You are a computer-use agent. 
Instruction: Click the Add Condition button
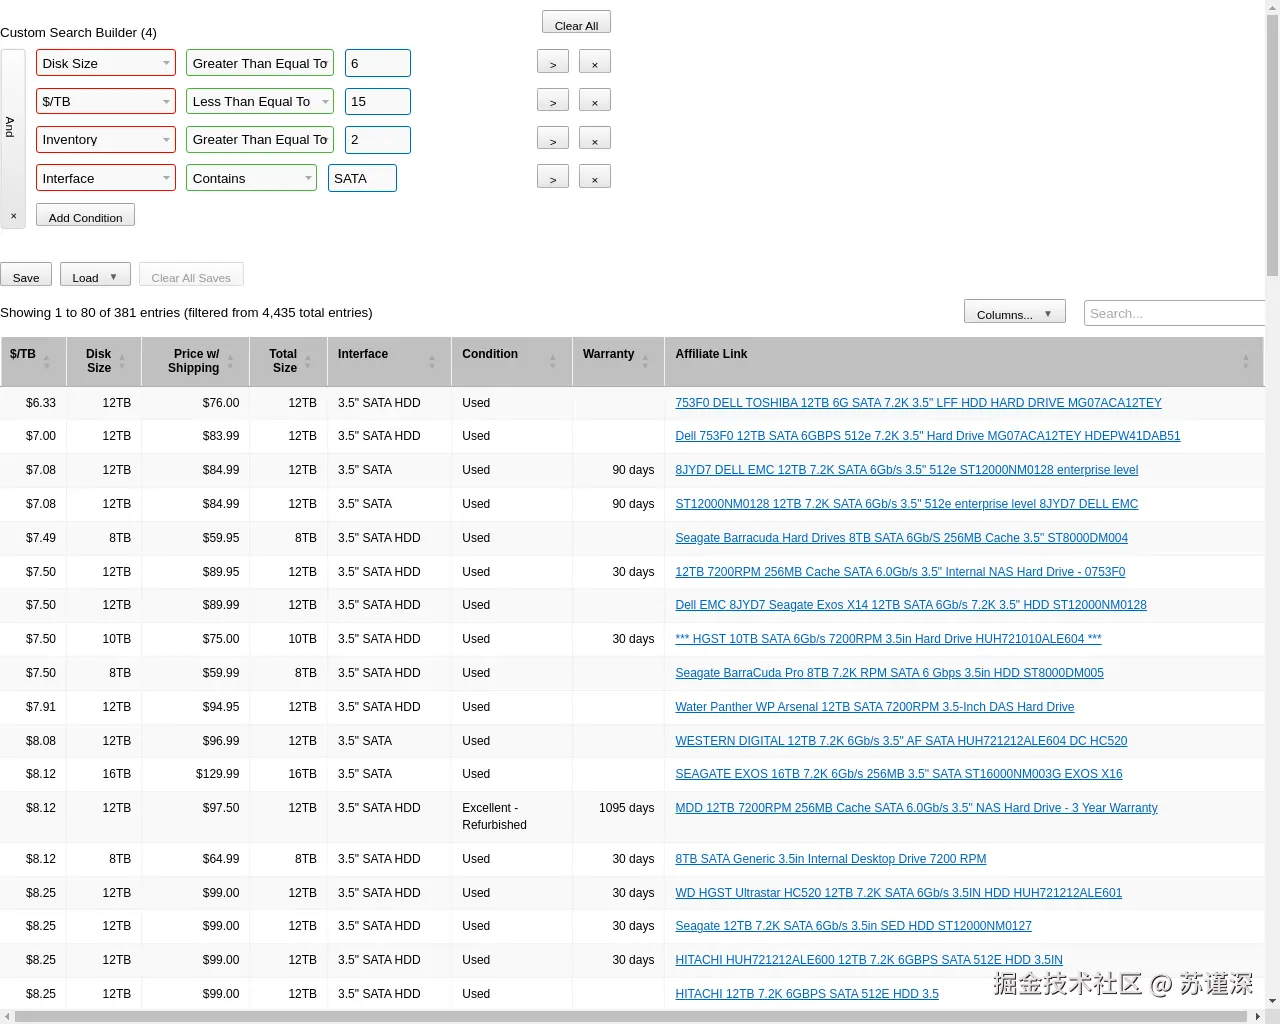click(85, 217)
